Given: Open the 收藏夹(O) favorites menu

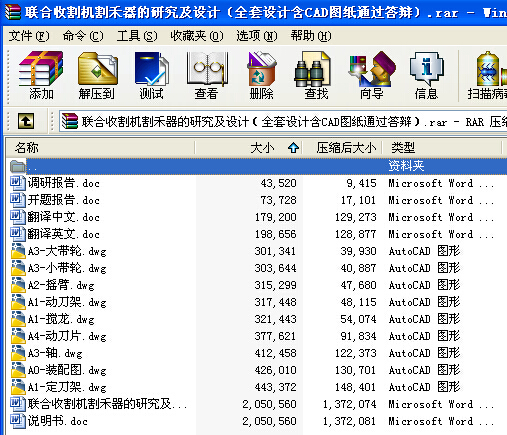Looking at the screenshot, I should [x=197, y=36].
